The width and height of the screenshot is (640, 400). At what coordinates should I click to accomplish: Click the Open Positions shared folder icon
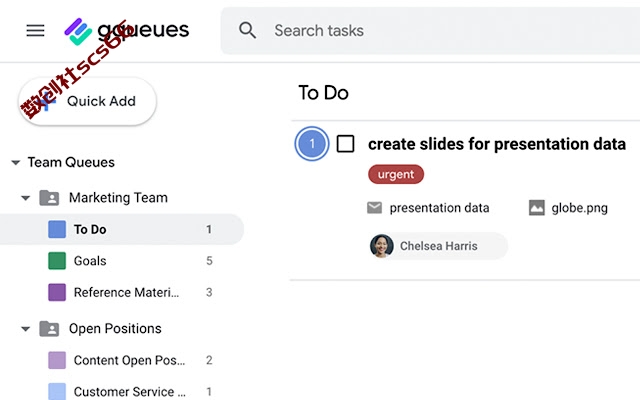click(49, 329)
